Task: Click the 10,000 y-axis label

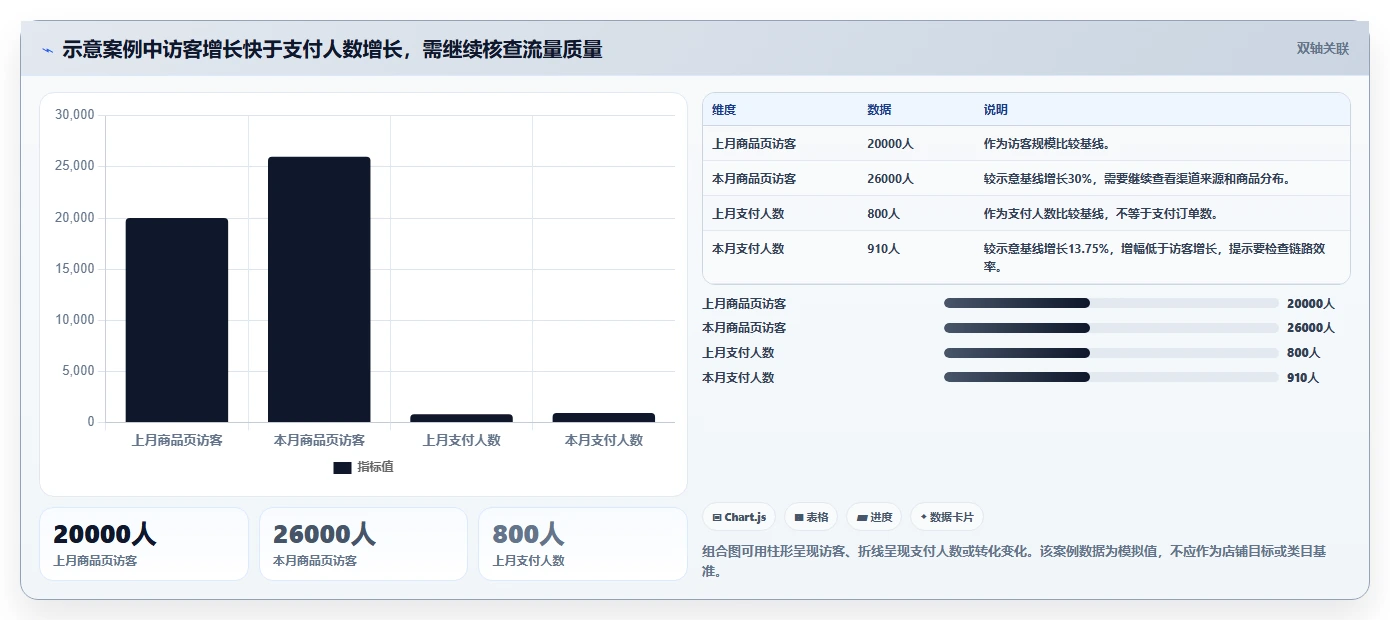Action: [x=75, y=320]
